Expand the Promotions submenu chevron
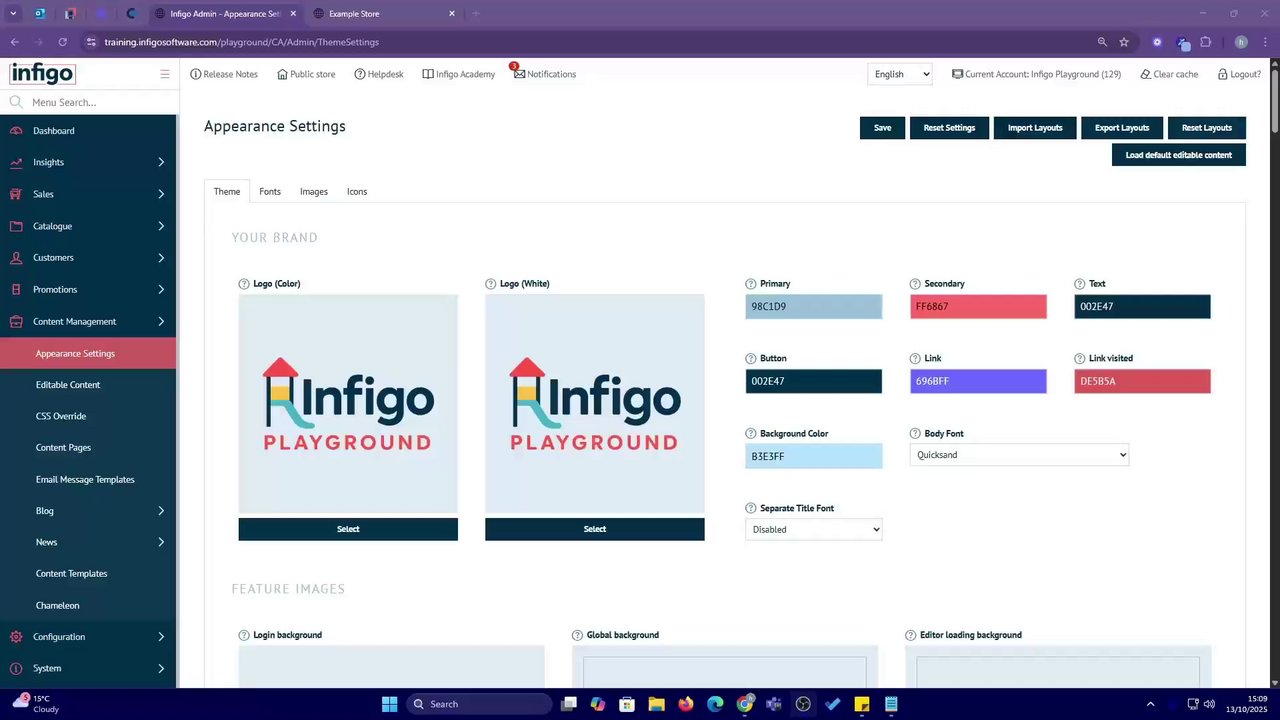The image size is (1280, 720). (x=161, y=289)
